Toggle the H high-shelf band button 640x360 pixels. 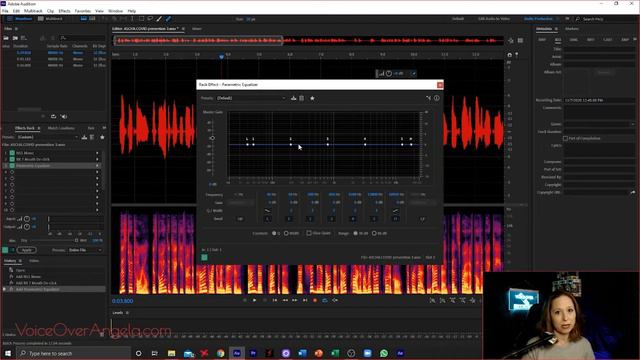coord(396,219)
